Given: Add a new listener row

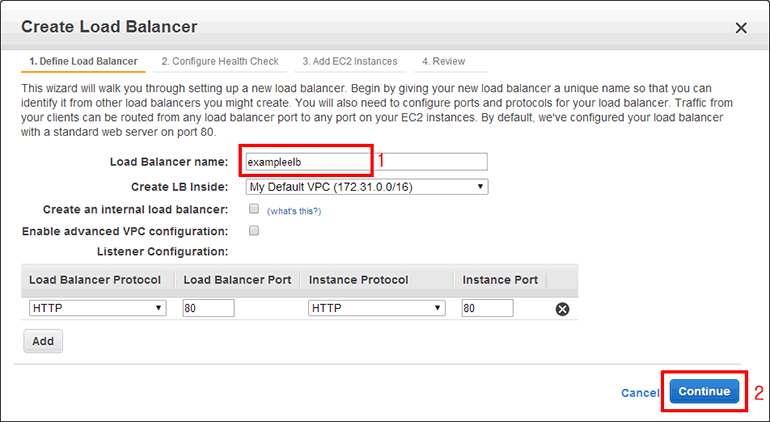Looking at the screenshot, I should [43, 341].
